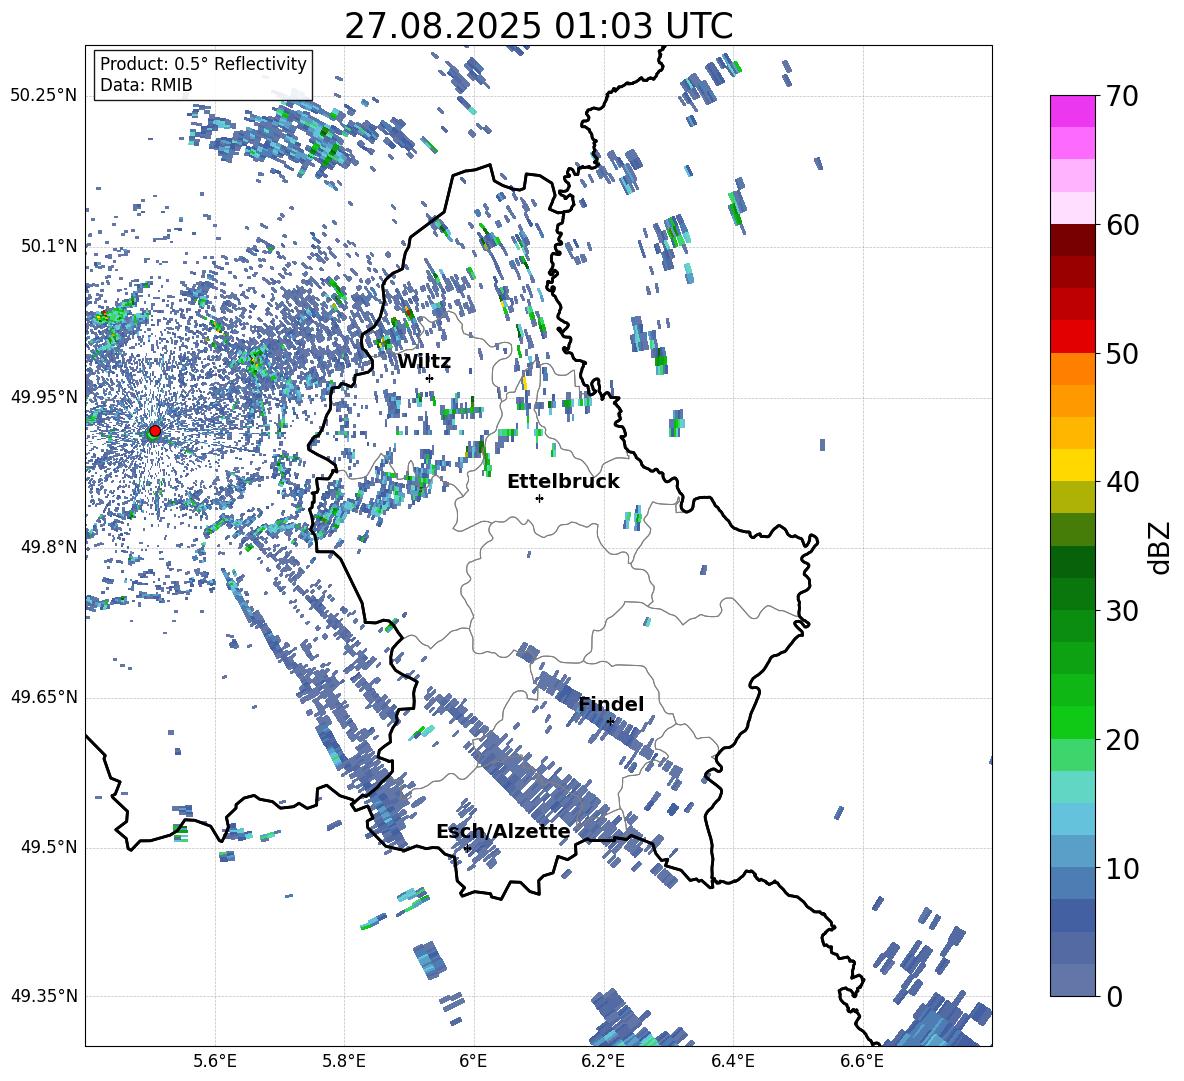Click the 6.2°E longitude label
The width and height of the screenshot is (1184, 1081).
[603, 1061]
